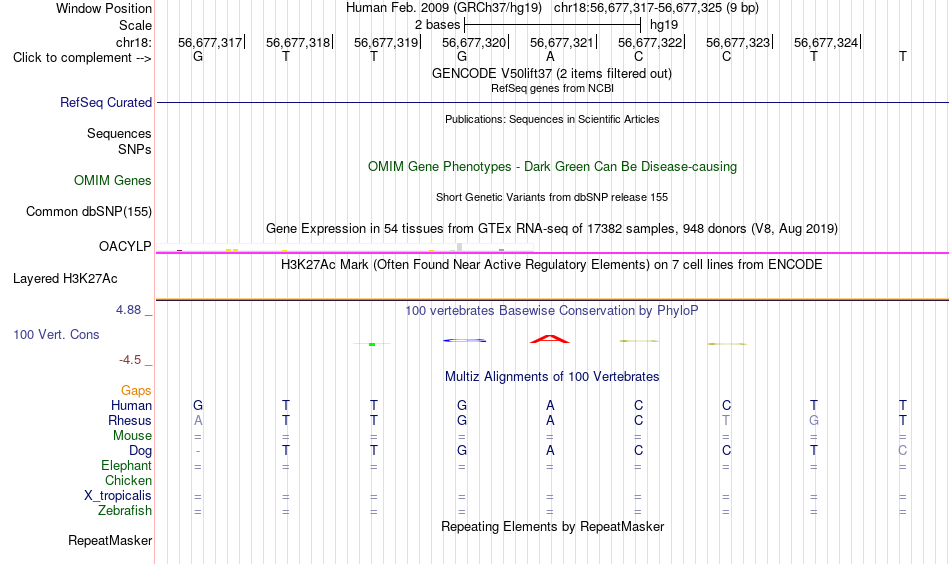950x564 pixels.
Task: Open the Layered H3K27Ac track label
Action: tap(65, 279)
